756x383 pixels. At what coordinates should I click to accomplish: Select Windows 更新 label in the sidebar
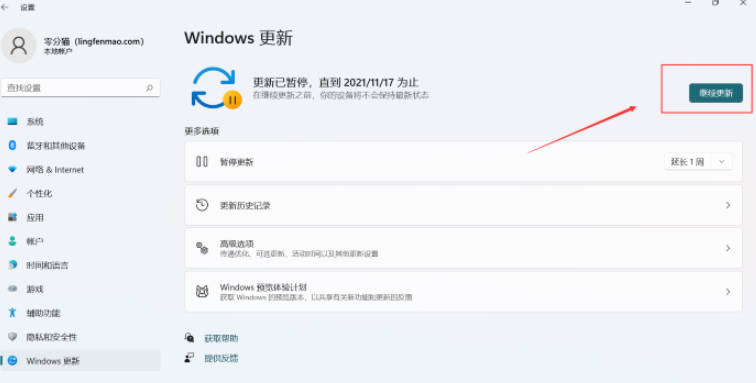[53, 361]
